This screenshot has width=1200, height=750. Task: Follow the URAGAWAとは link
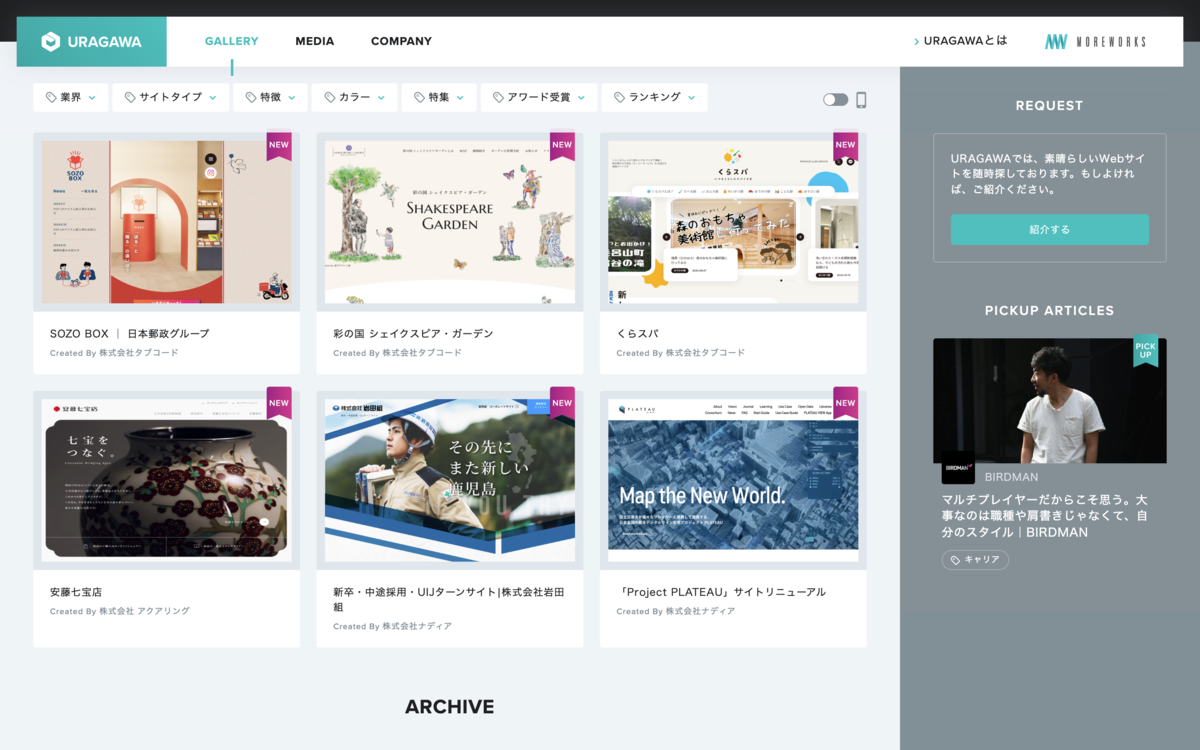click(x=960, y=41)
